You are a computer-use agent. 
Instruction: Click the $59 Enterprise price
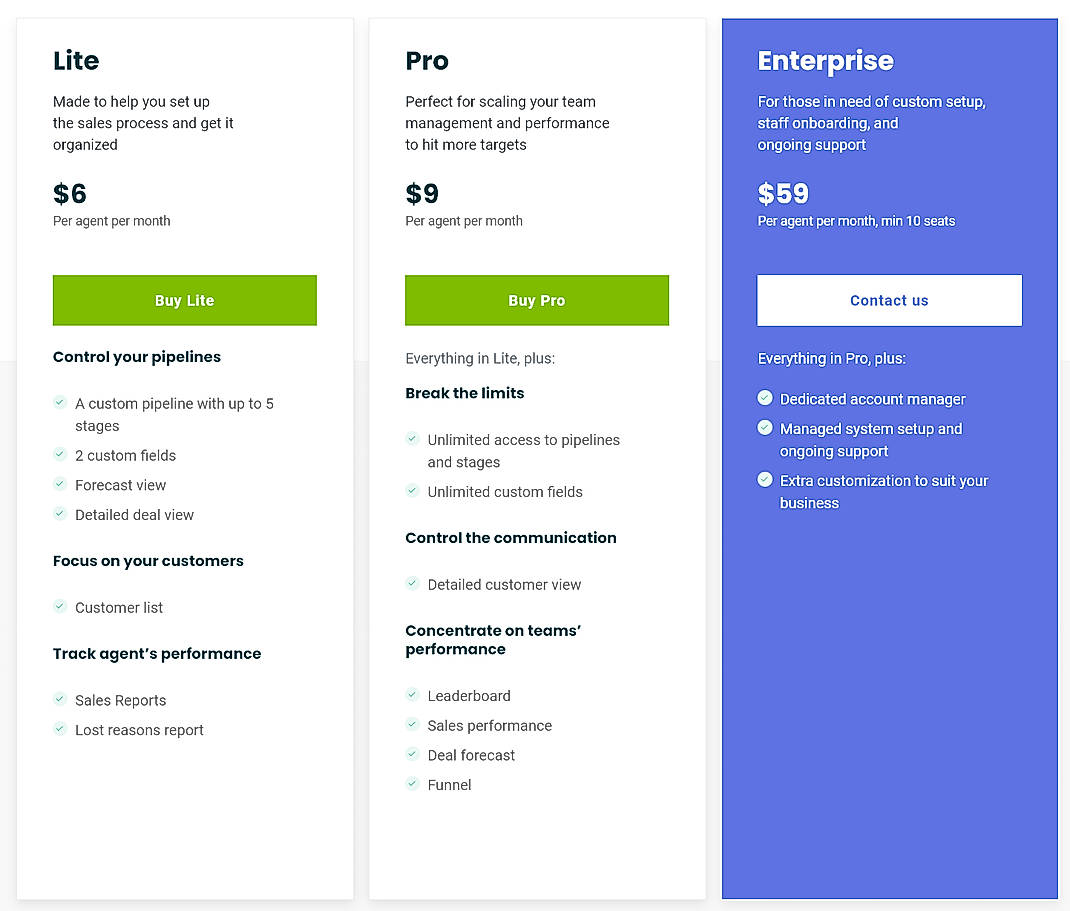coord(783,193)
